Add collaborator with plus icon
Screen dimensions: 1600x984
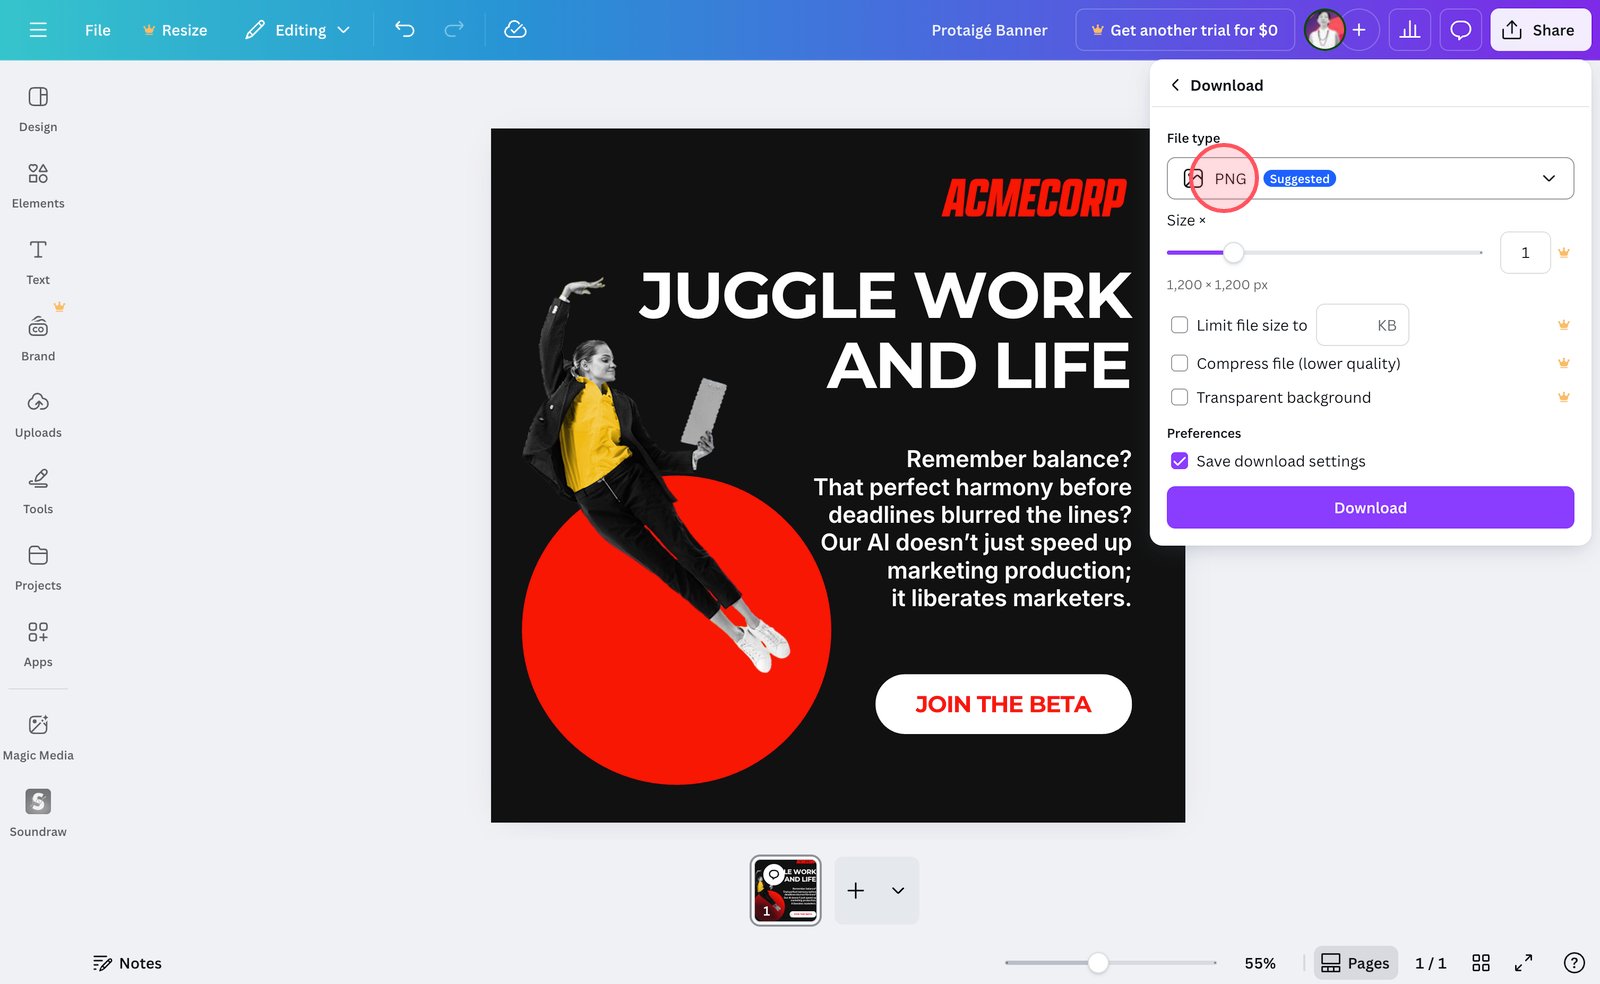(1359, 30)
